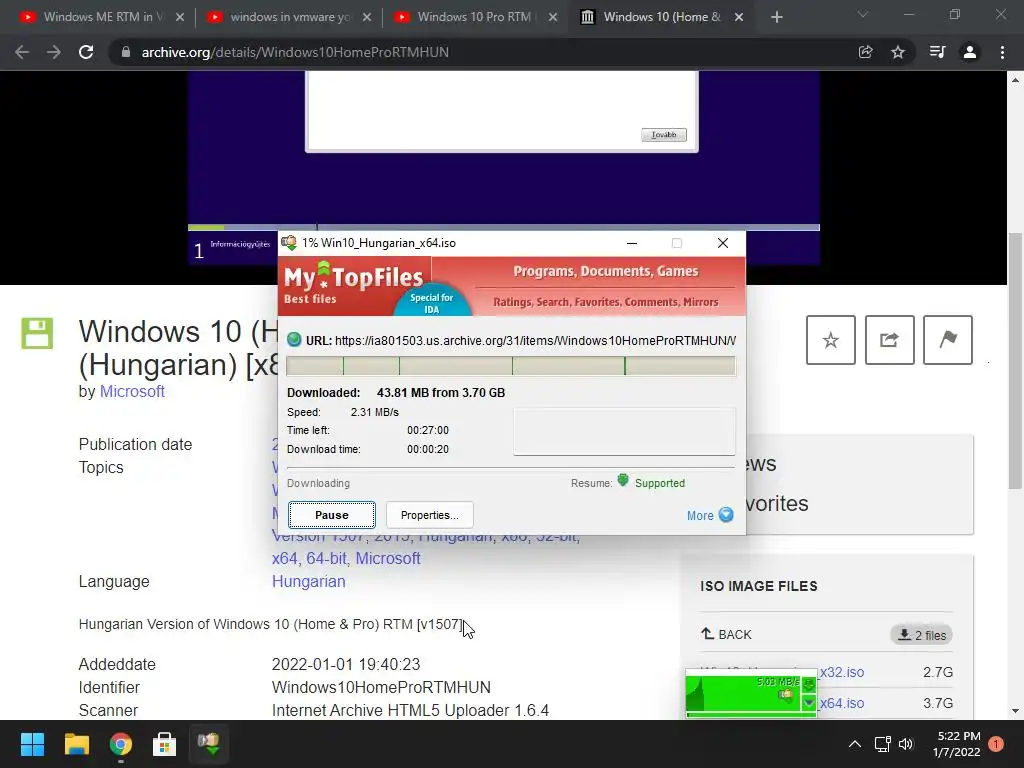Click the Tovább button in the preview image
This screenshot has width=1024, height=768.
(664, 135)
